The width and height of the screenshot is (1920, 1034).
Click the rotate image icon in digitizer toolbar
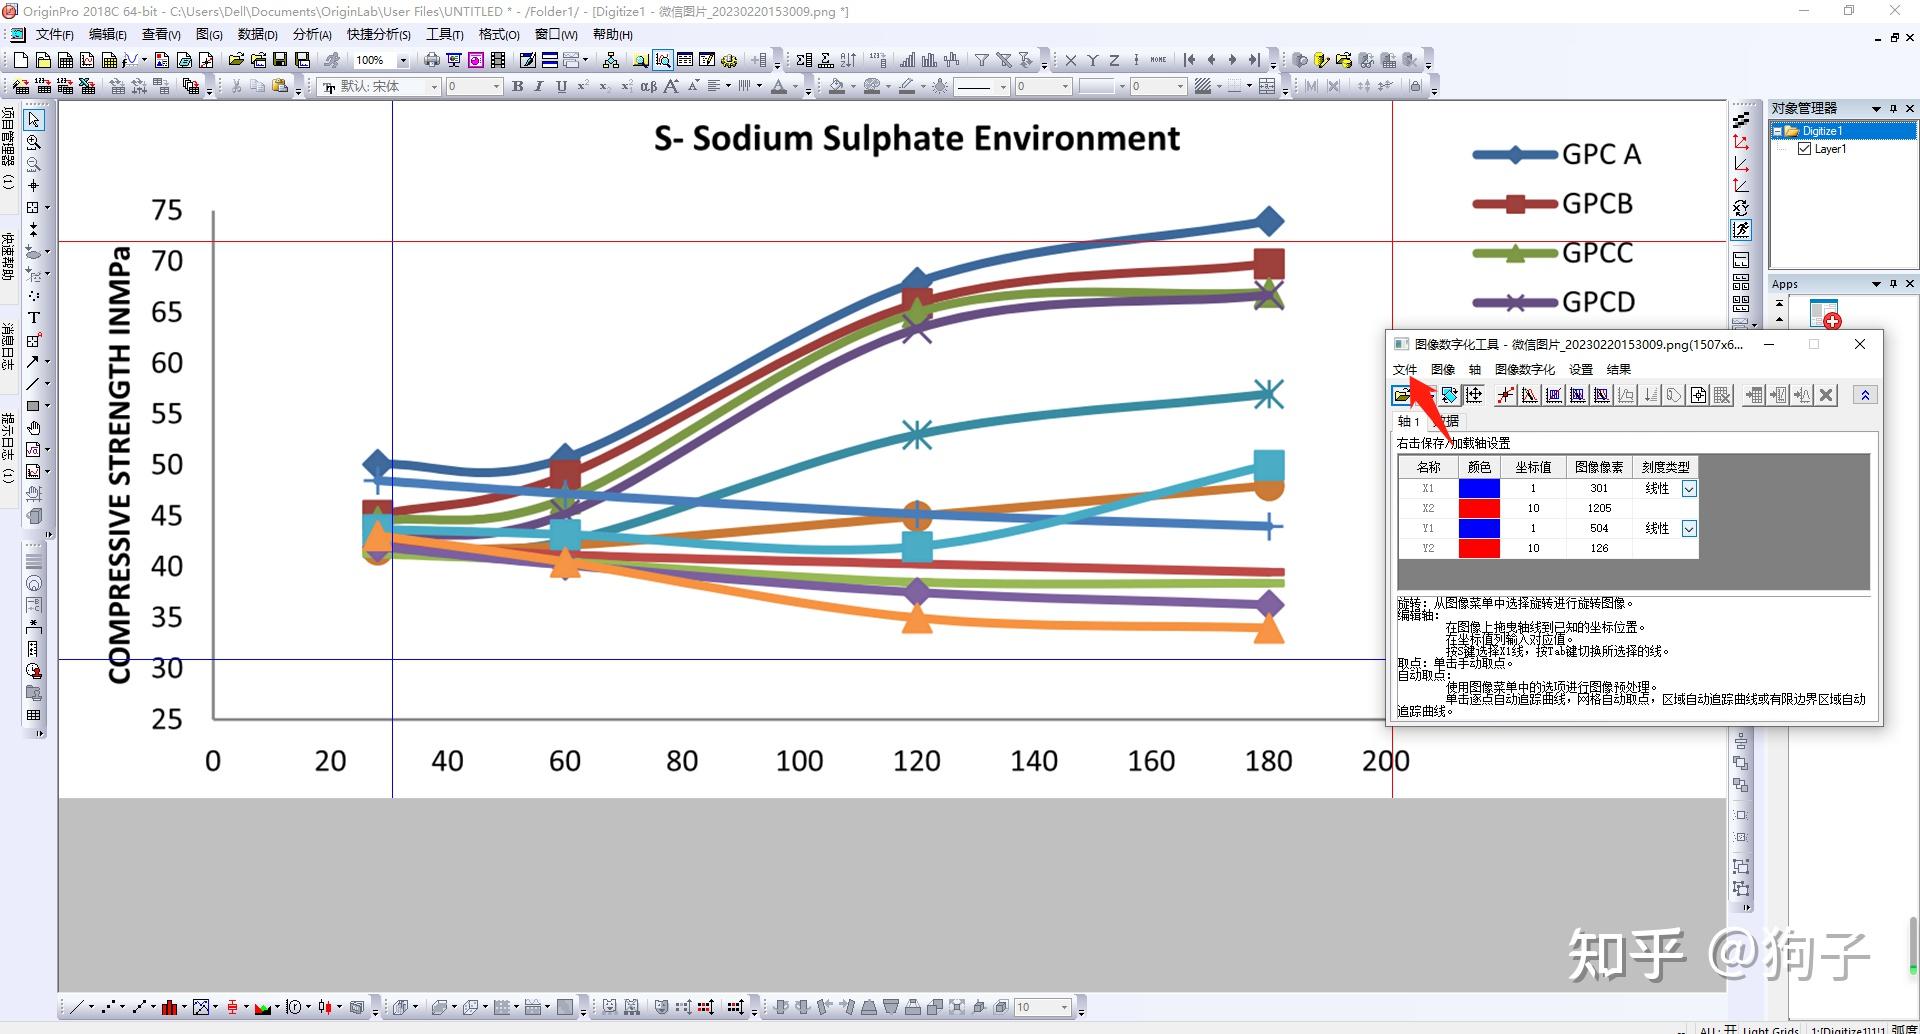coord(1449,395)
